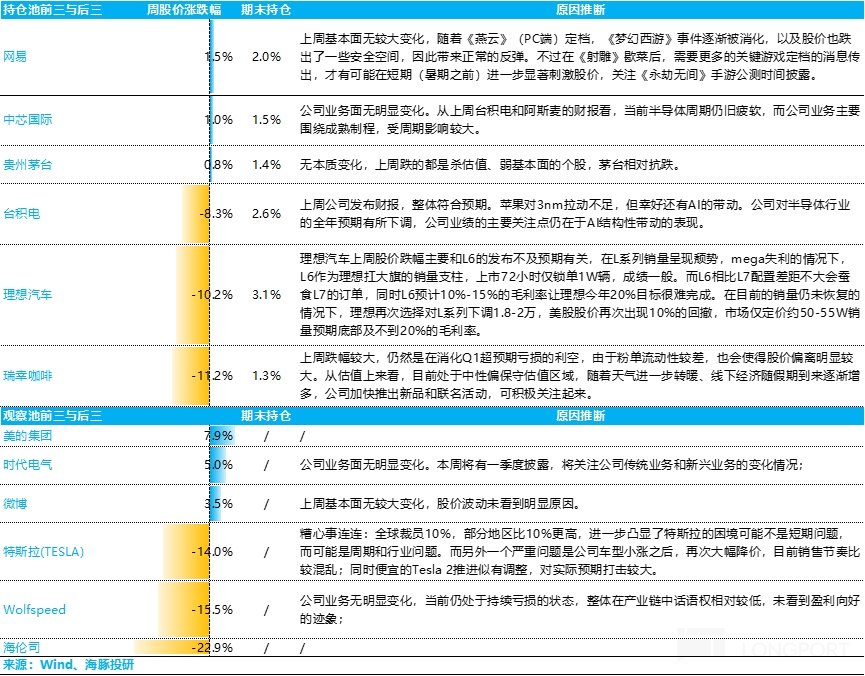Select the 台积电 row label
The width and height of the screenshot is (865, 676).
coord(22,214)
